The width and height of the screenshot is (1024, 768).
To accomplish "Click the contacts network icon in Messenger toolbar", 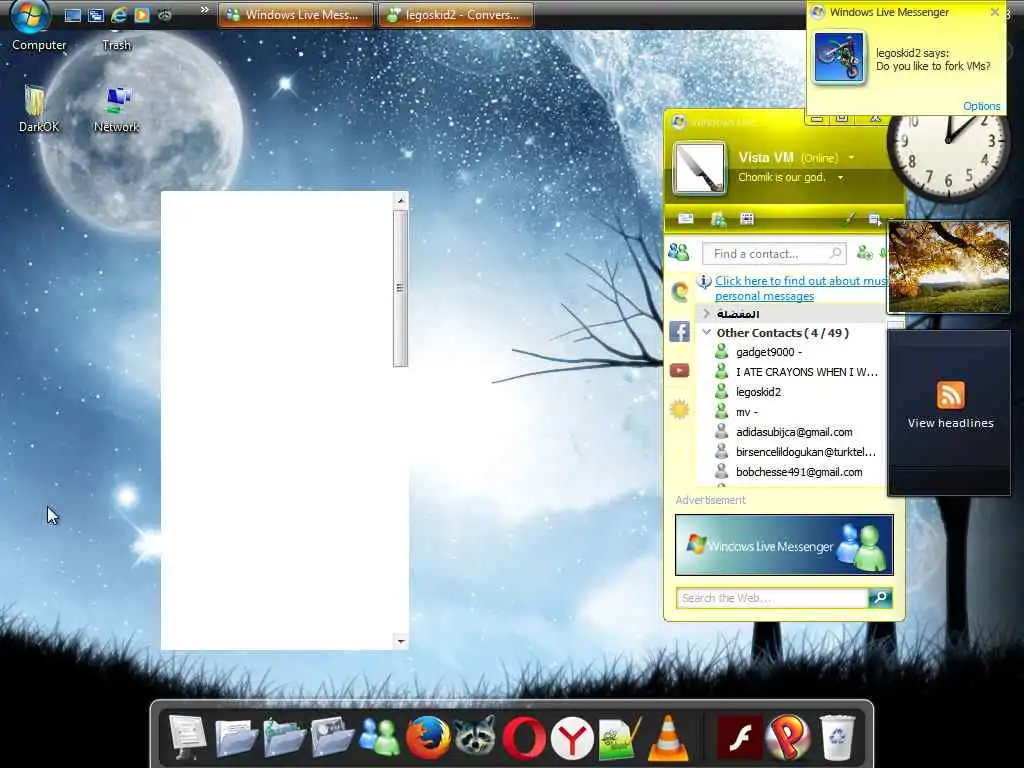I will point(718,219).
